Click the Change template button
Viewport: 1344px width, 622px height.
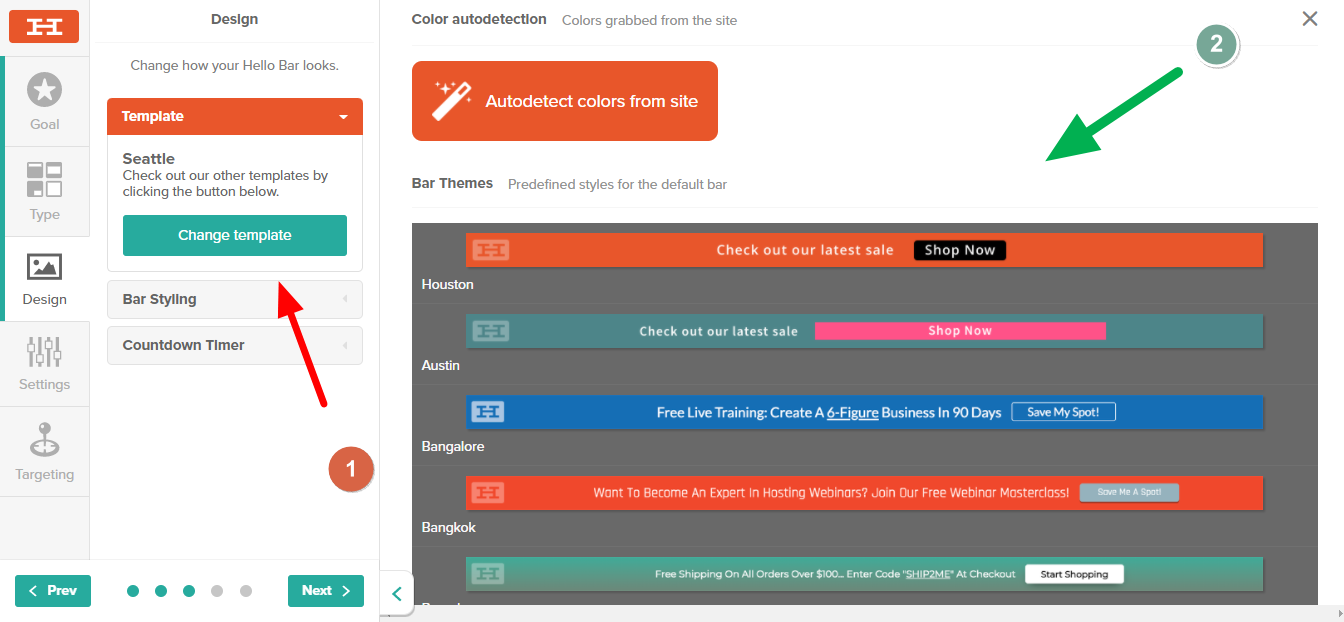click(235, 235)
